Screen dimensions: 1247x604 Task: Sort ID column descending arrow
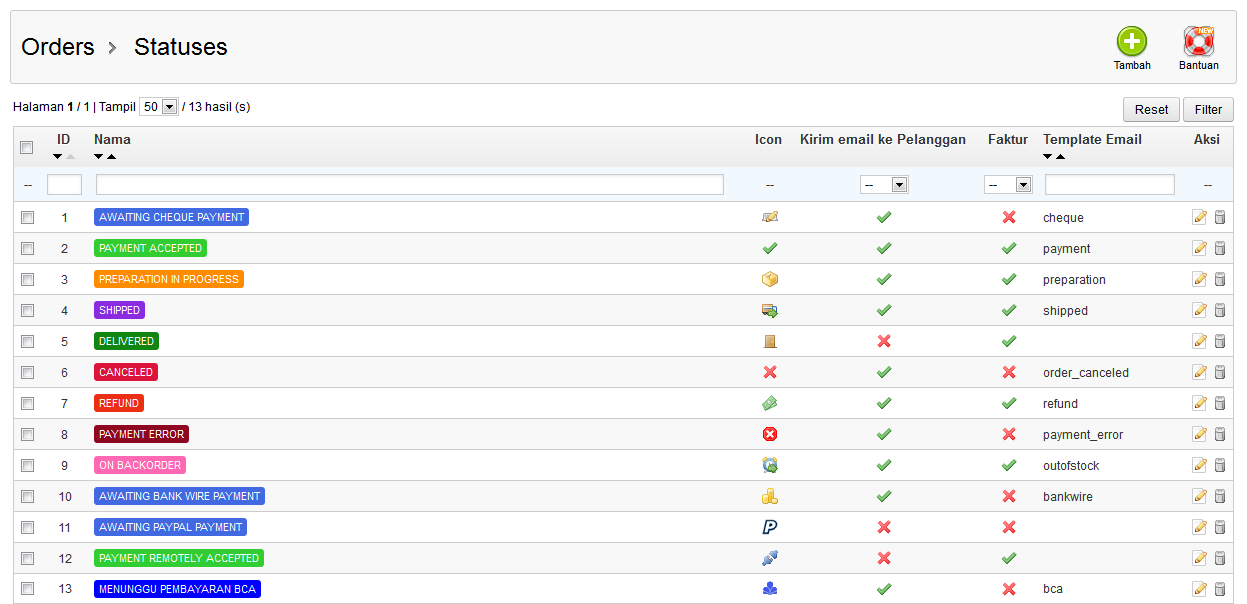pyautogui.click(x=58, y=157)
